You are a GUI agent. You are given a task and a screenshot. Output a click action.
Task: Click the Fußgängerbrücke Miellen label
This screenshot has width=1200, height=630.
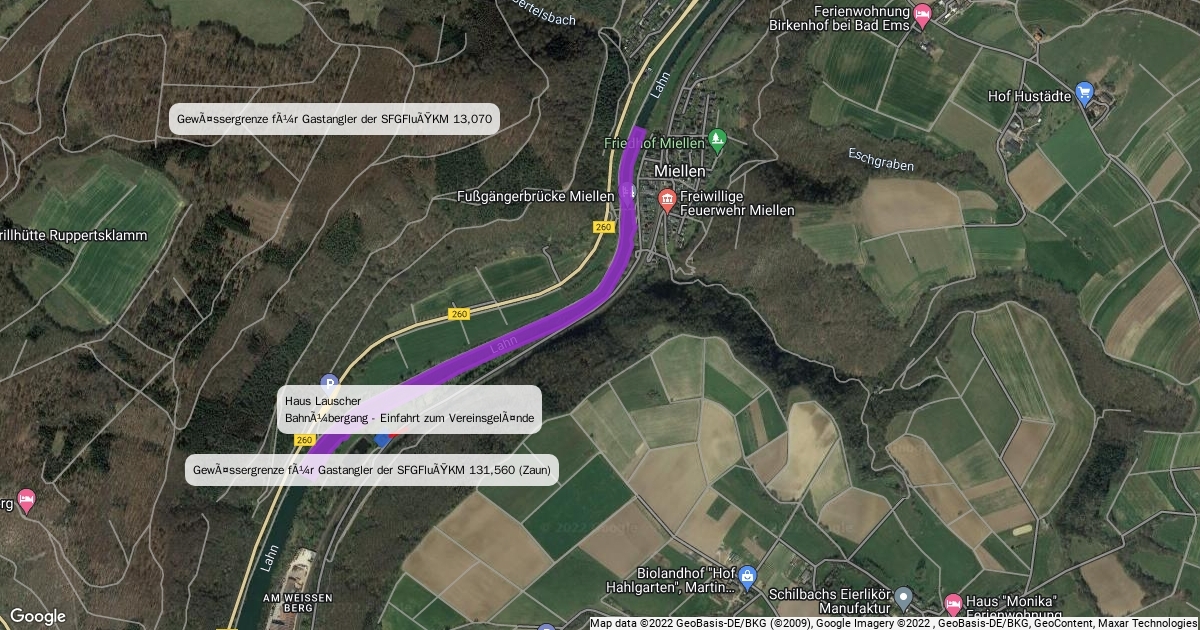[x=535, y=197]
